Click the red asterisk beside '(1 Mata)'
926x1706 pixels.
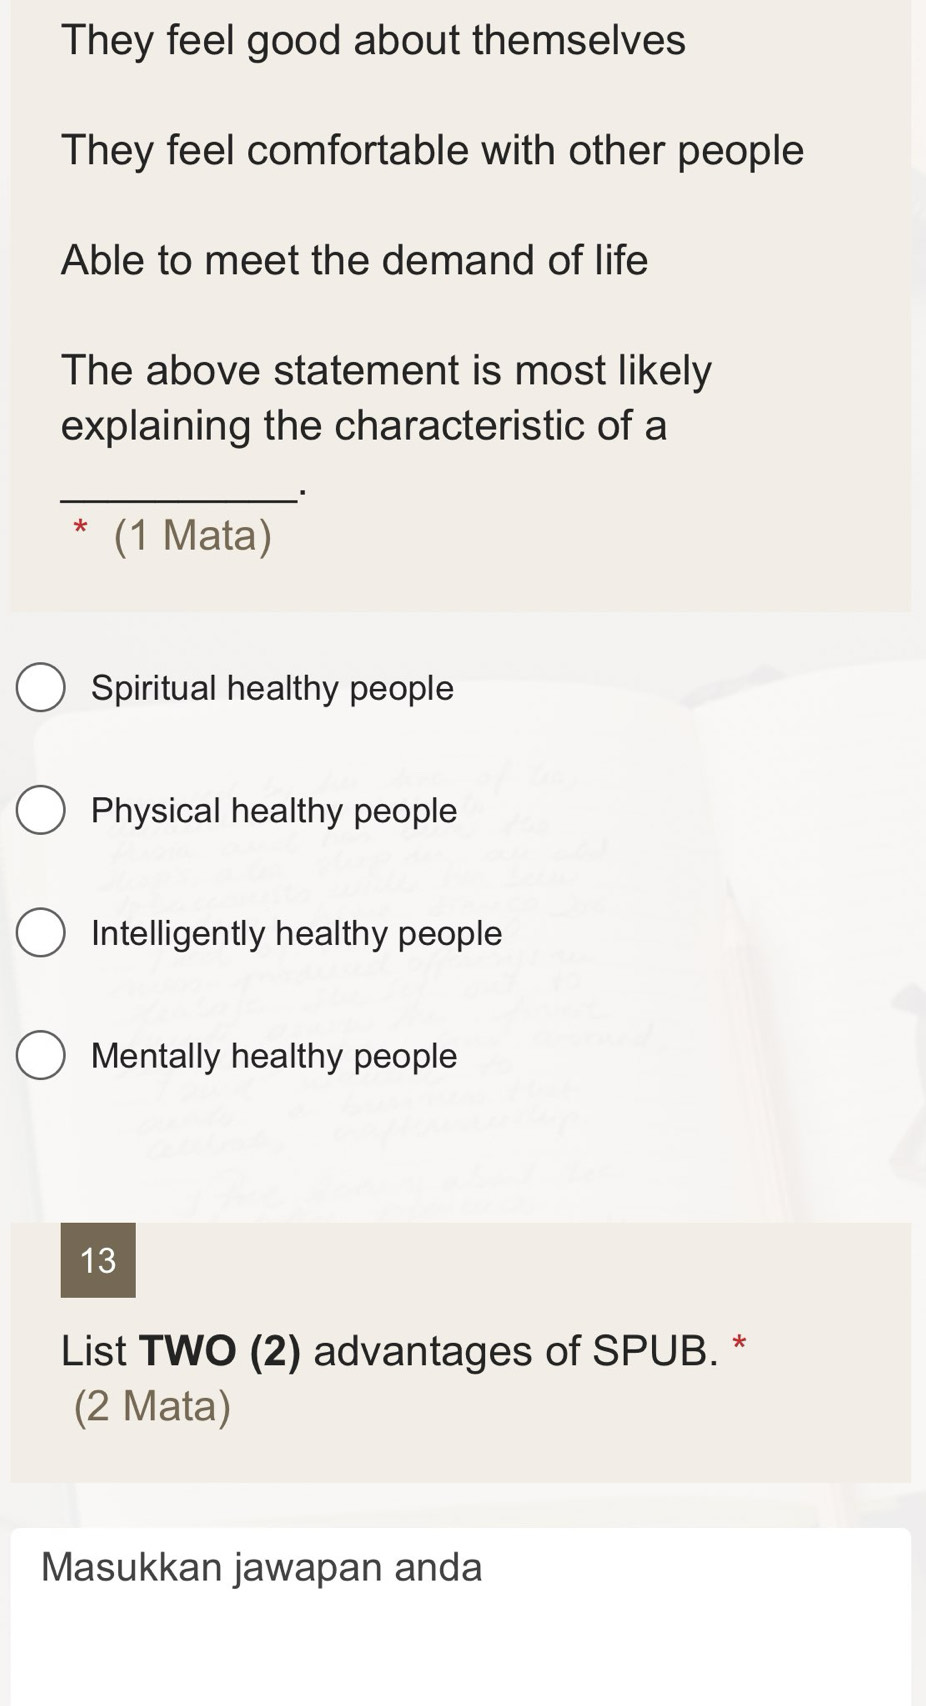pos(81,528)
